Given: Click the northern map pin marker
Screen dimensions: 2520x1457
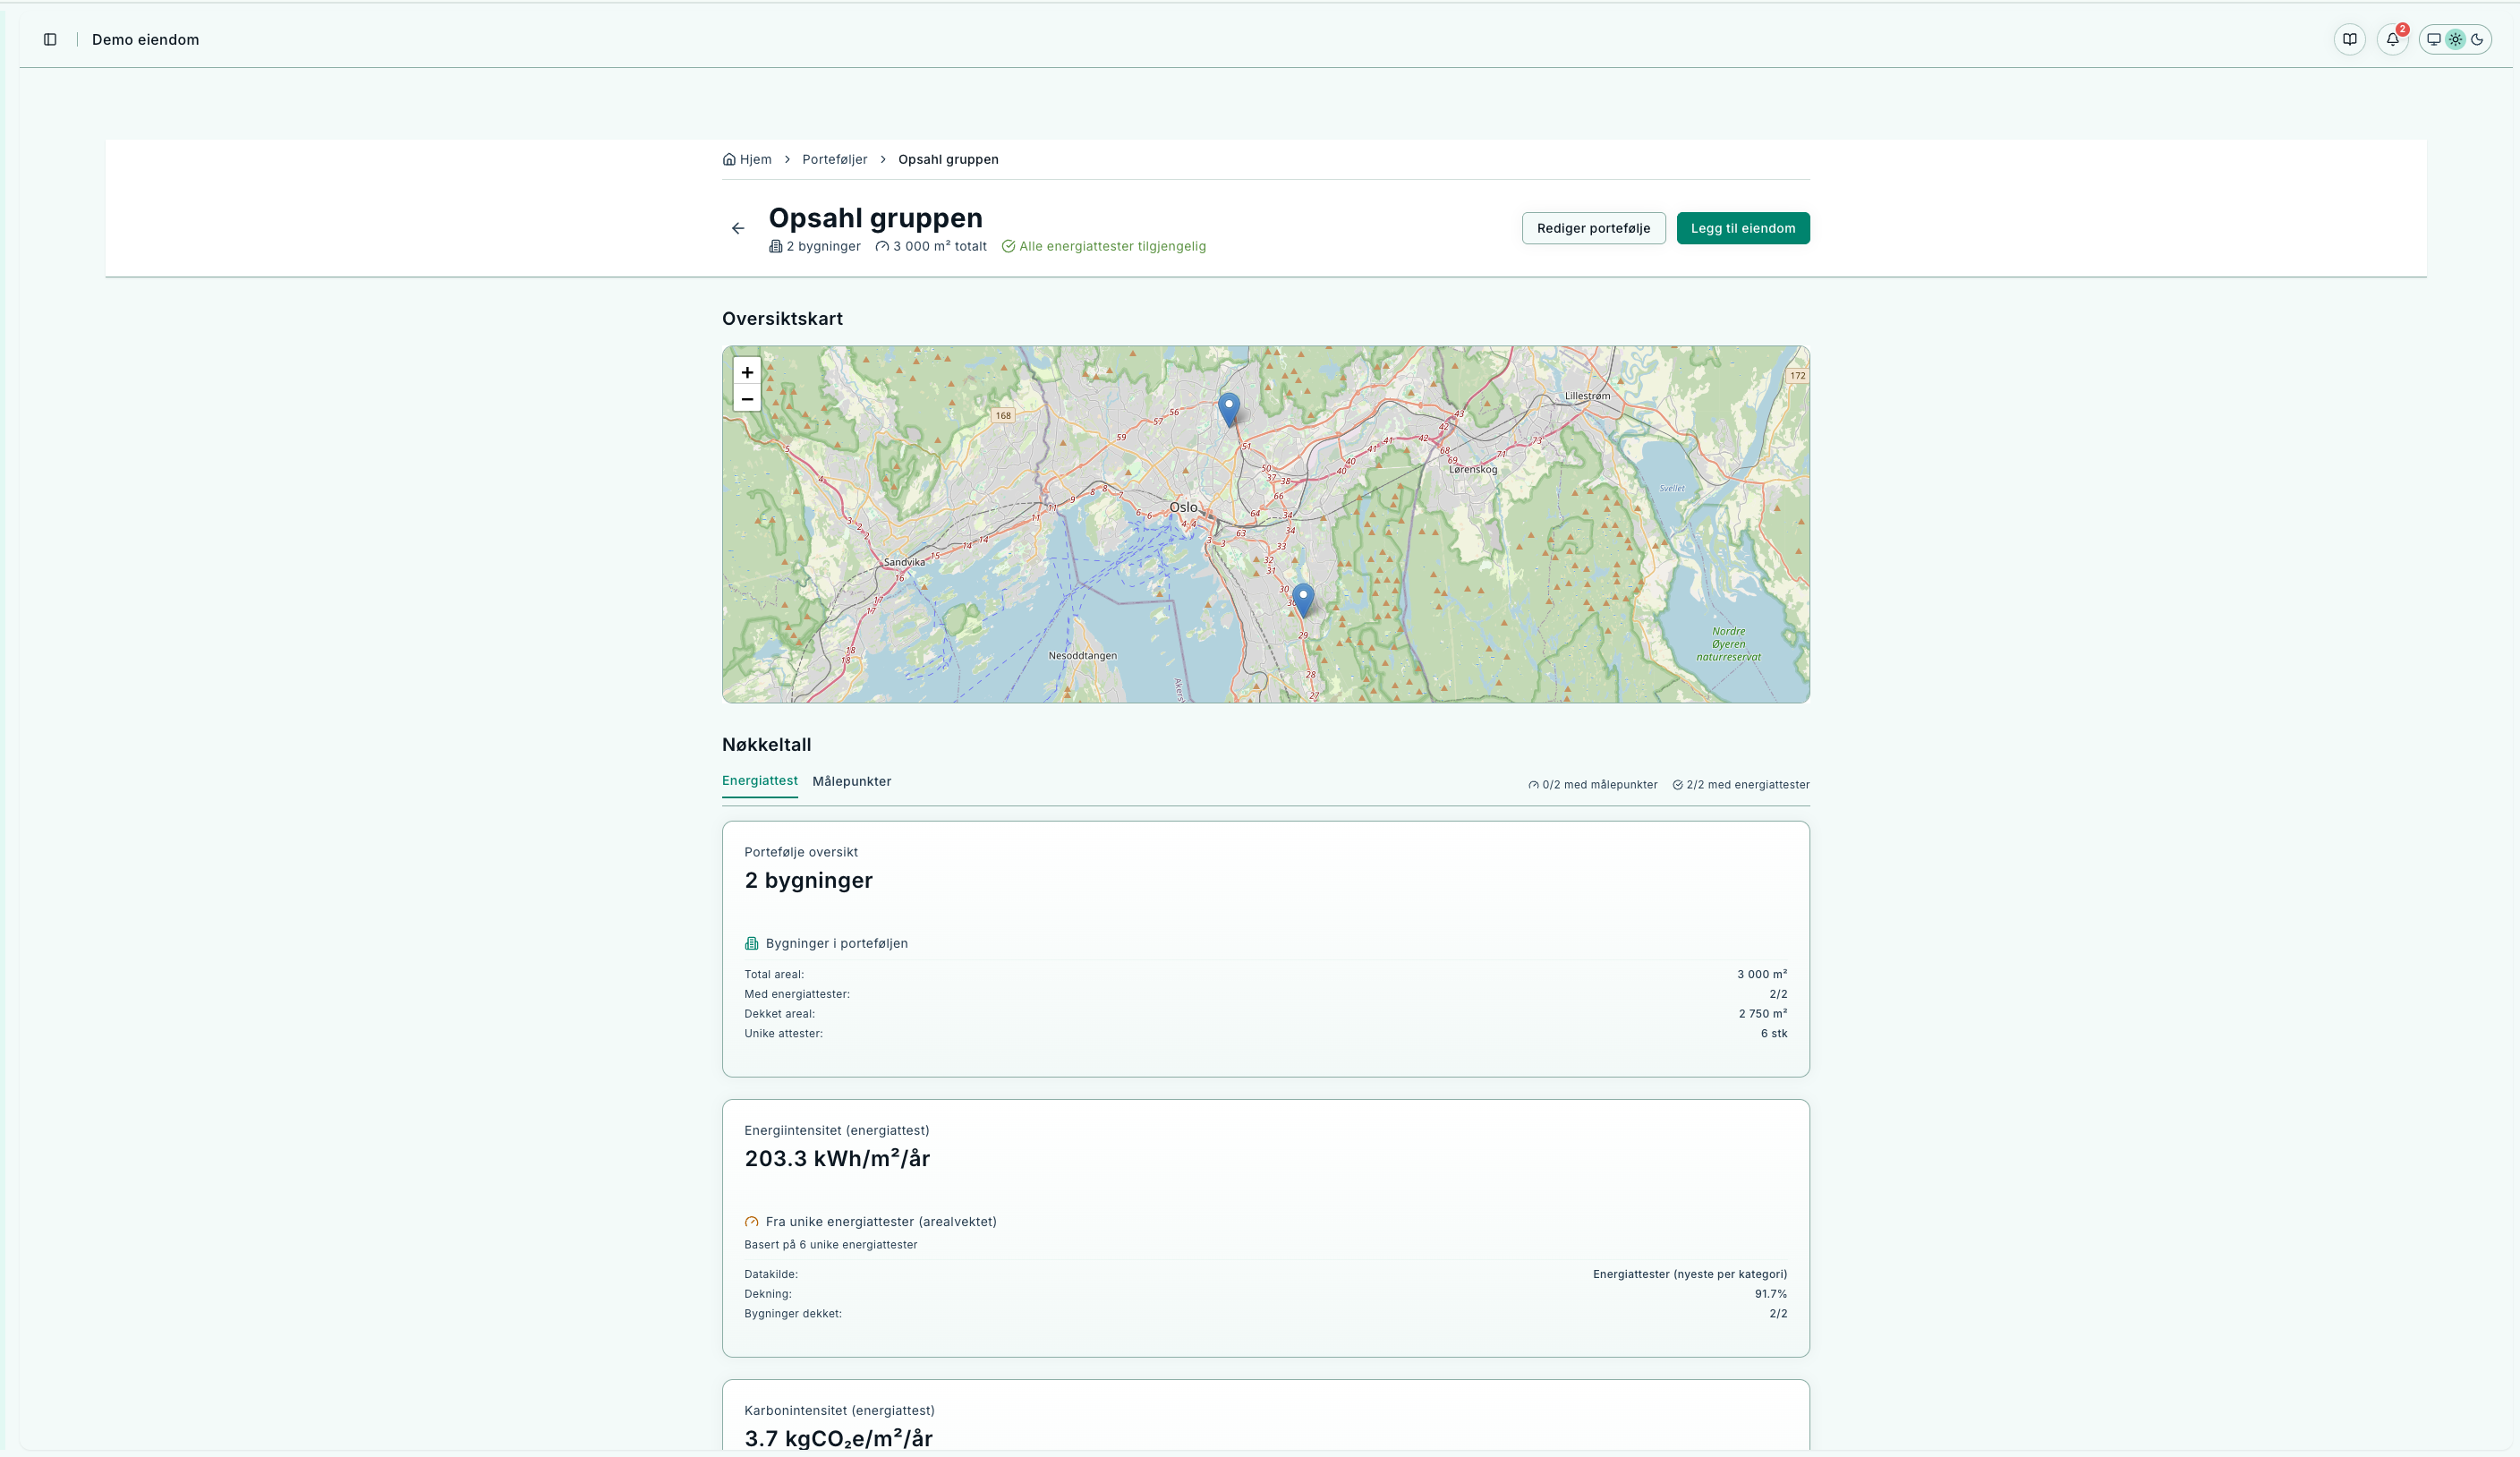Looking at the screenshot, I should [1229, 408].
